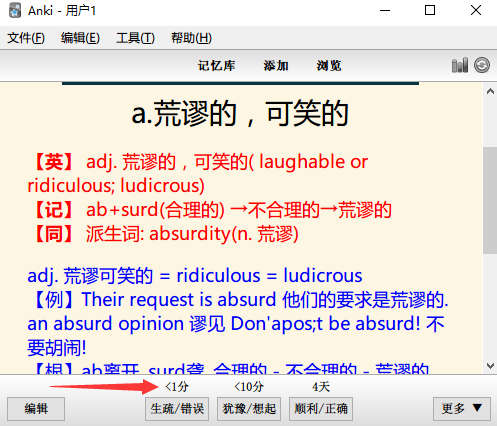Open the 浏览 card browser
The height and width of the screenshot is (426, 497).
point(329,66)
